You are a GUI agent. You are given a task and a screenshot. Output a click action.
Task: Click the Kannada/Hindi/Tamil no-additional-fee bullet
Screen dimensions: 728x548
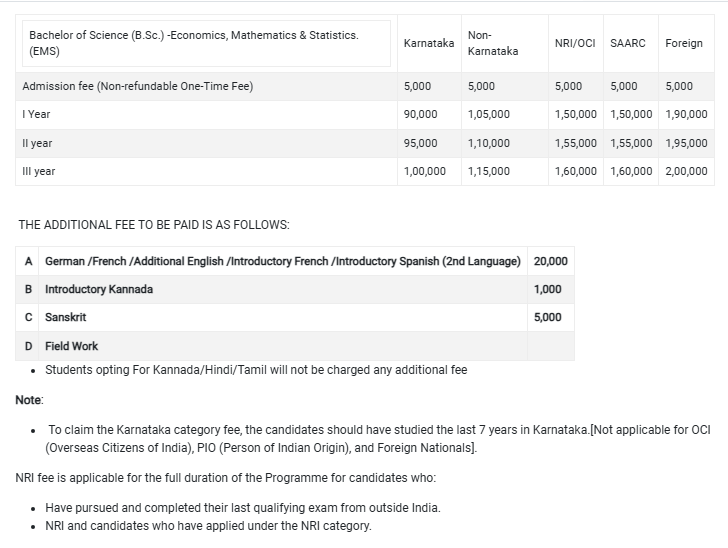[256, 369]
